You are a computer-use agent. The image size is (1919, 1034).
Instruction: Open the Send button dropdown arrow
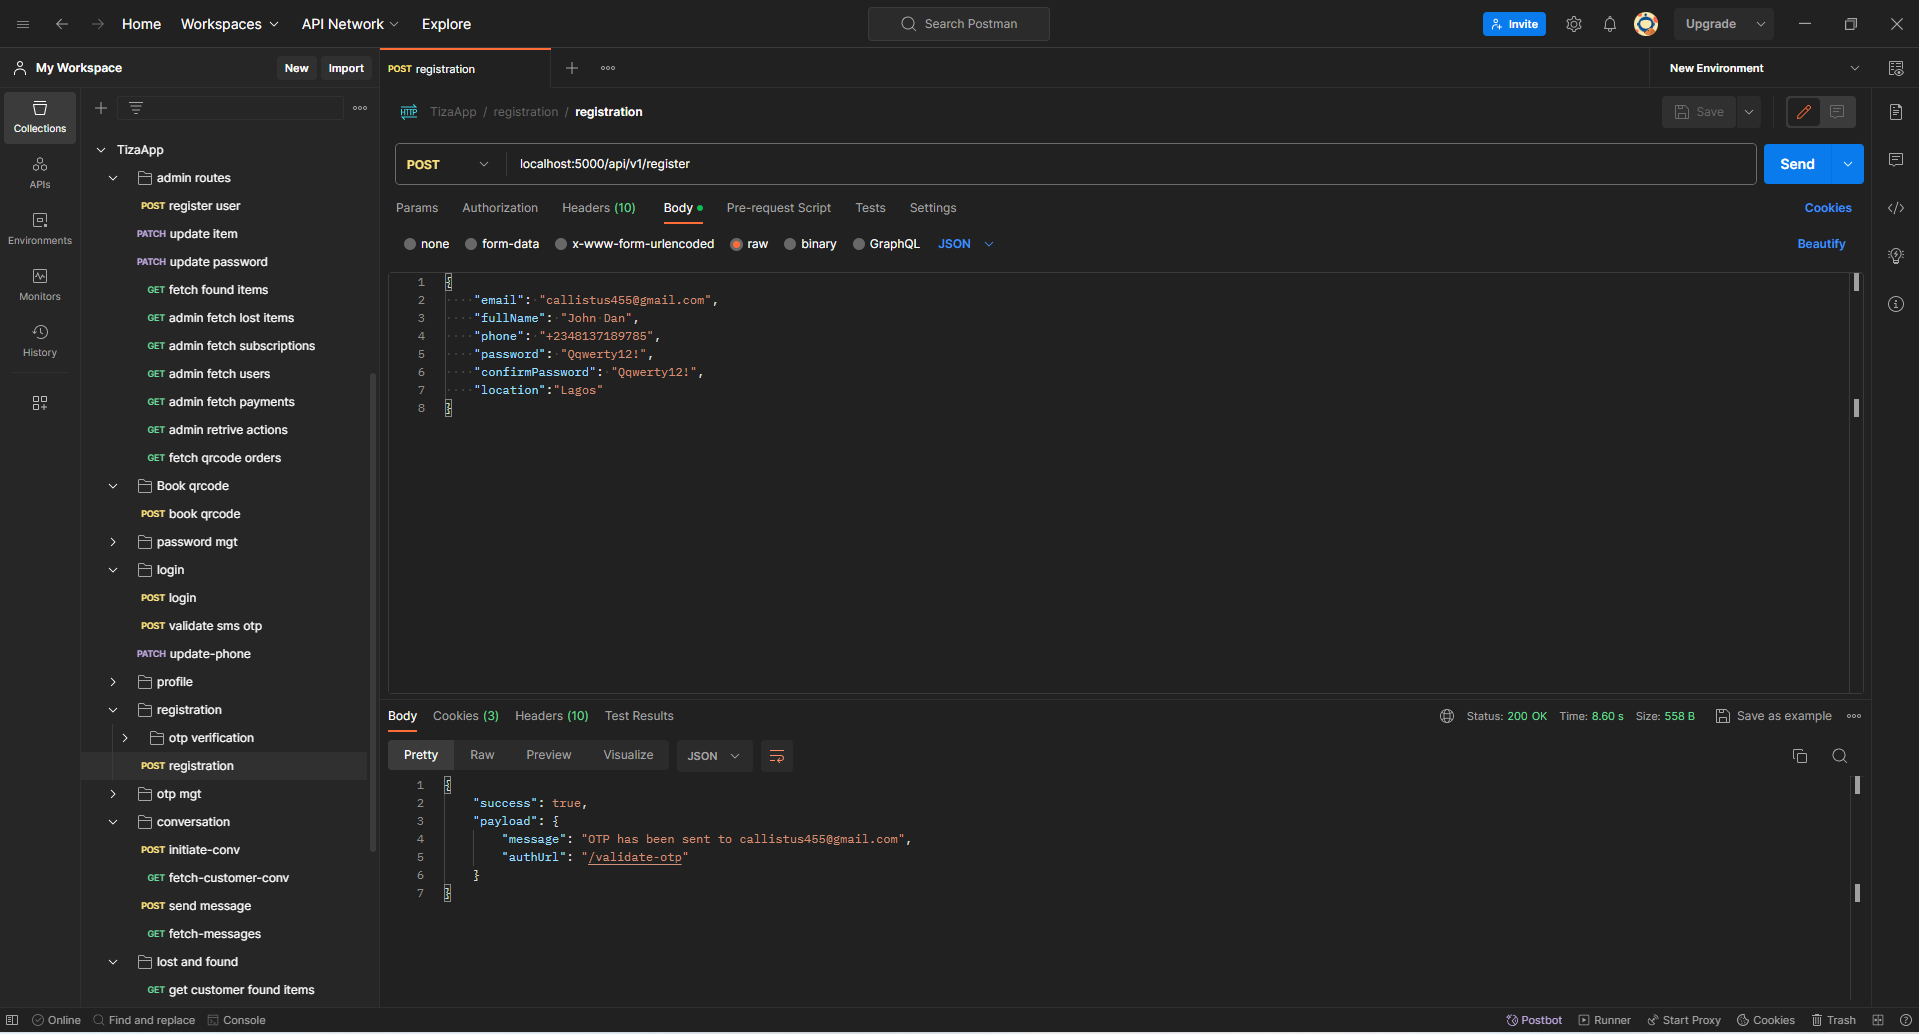[1848, 164]
